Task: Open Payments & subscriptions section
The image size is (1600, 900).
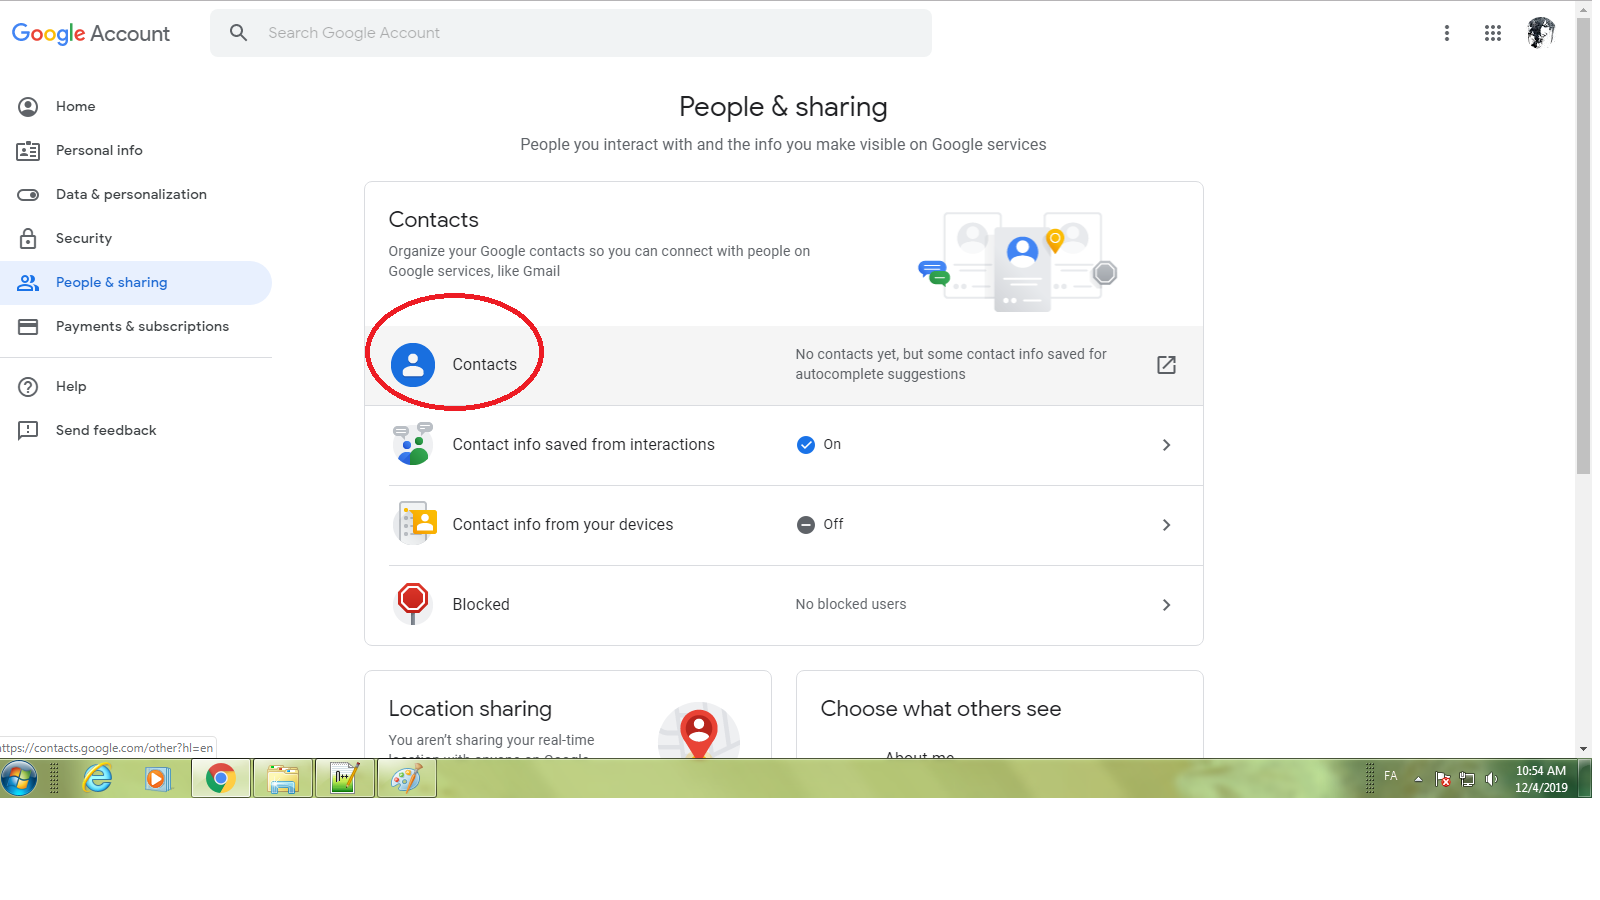Action: (x=136, y=326)
